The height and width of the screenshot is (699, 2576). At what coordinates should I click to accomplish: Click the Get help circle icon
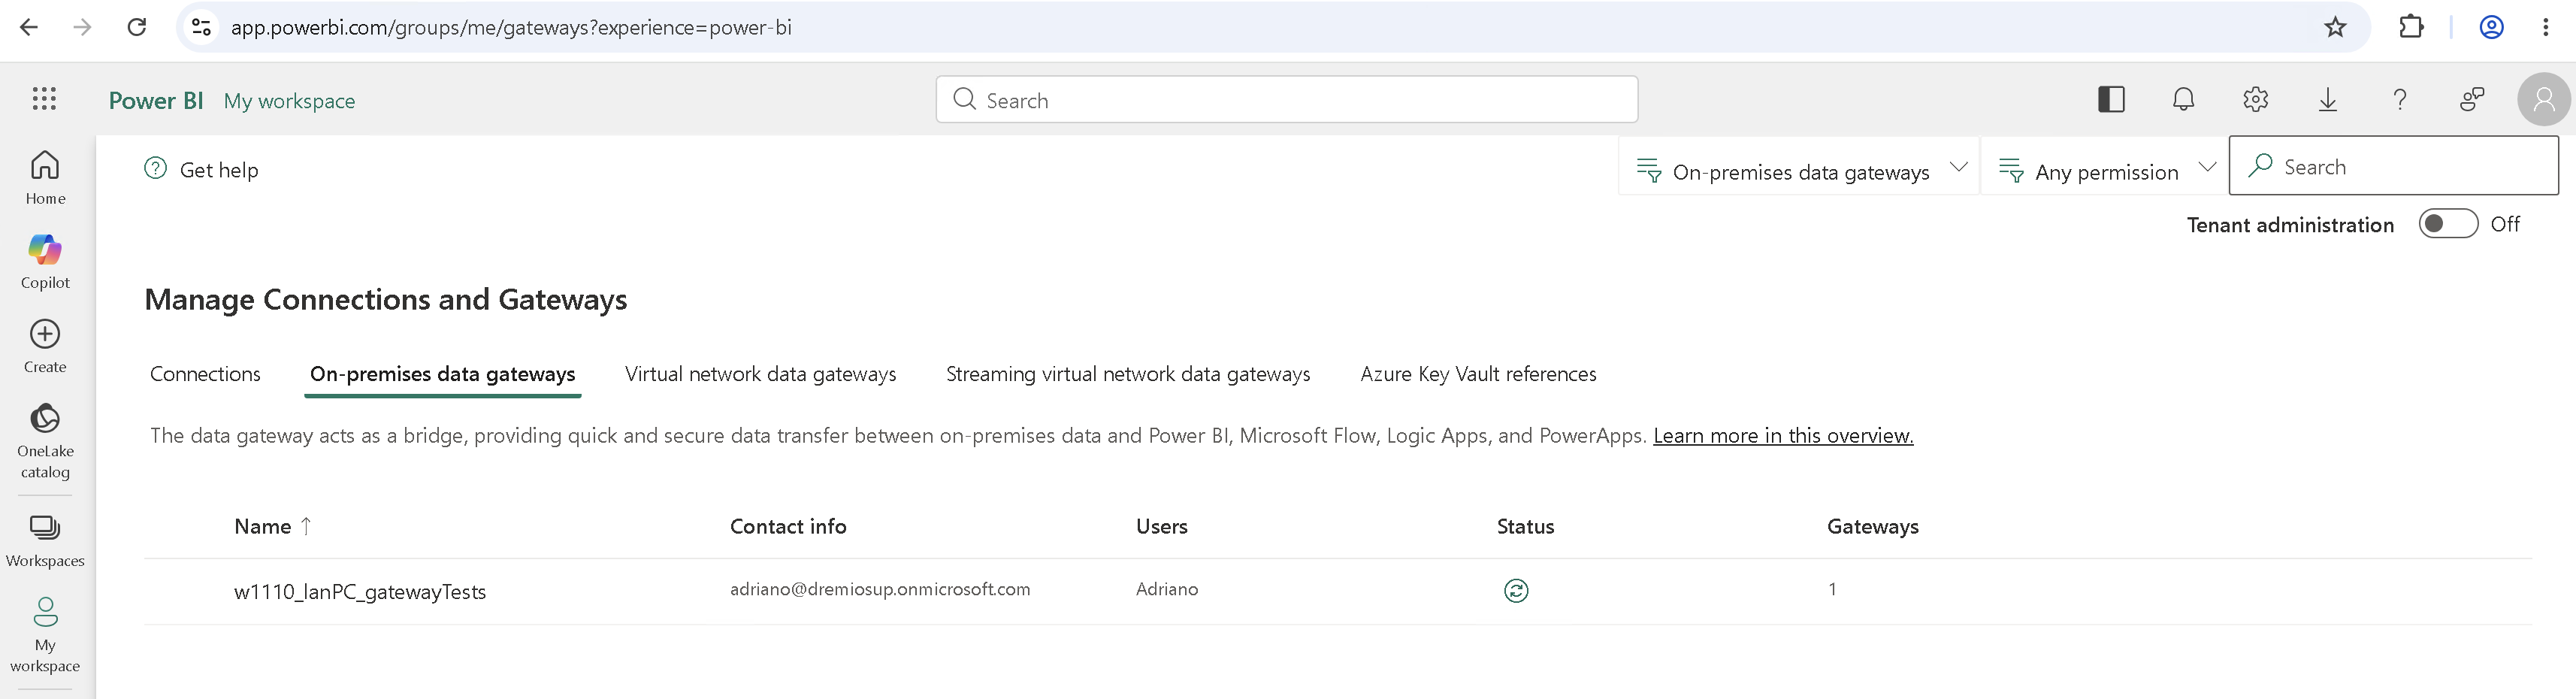(156, 168)
